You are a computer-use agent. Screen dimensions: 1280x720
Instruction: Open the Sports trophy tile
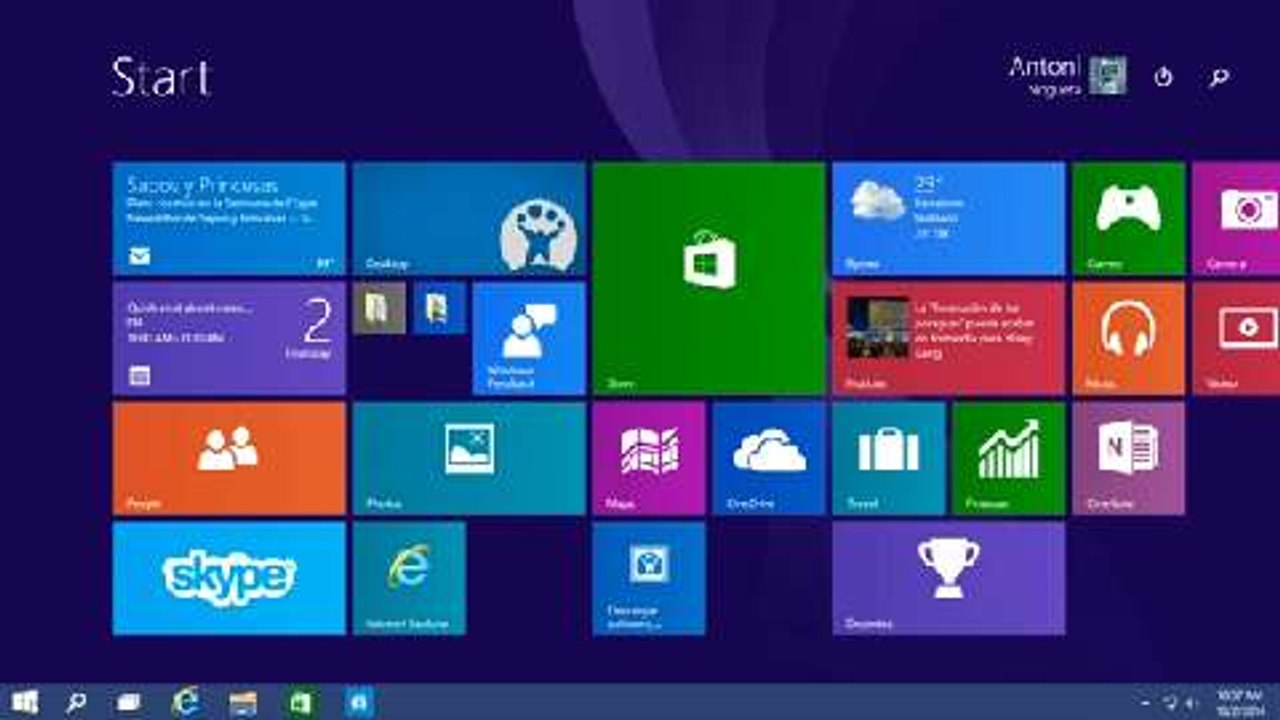949,579
